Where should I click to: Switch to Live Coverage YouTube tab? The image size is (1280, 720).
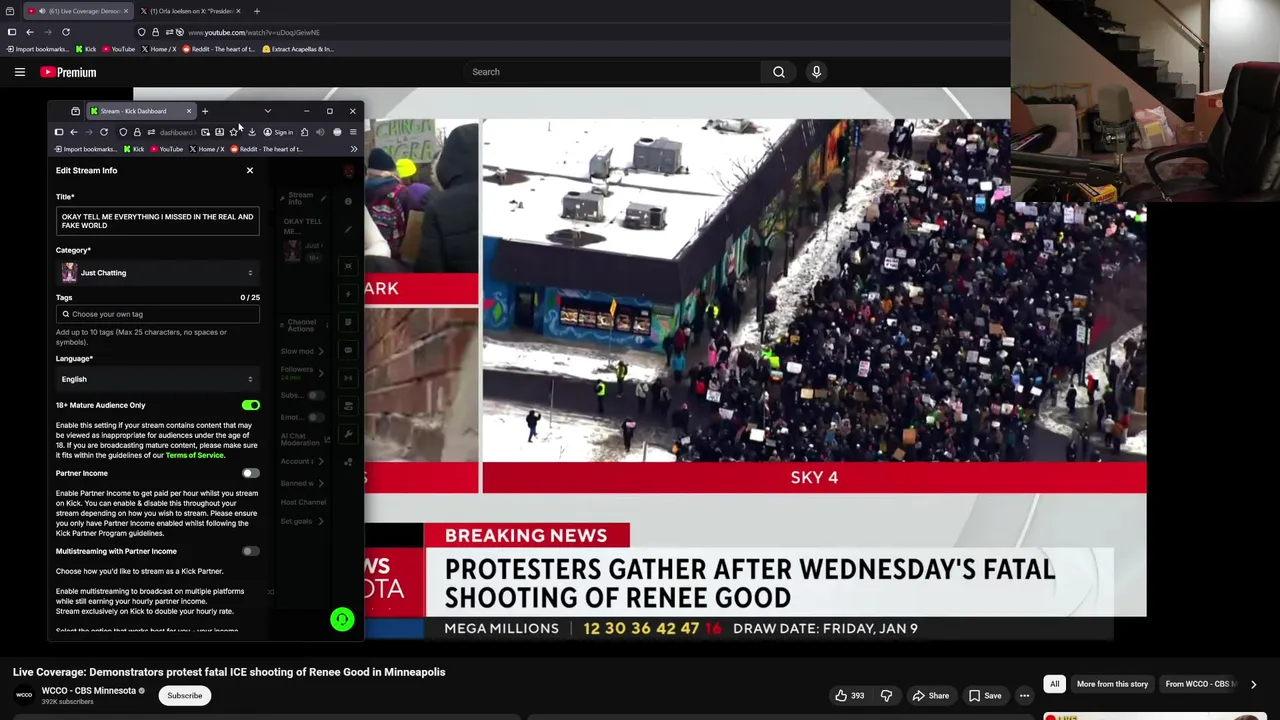coord(78,11)
